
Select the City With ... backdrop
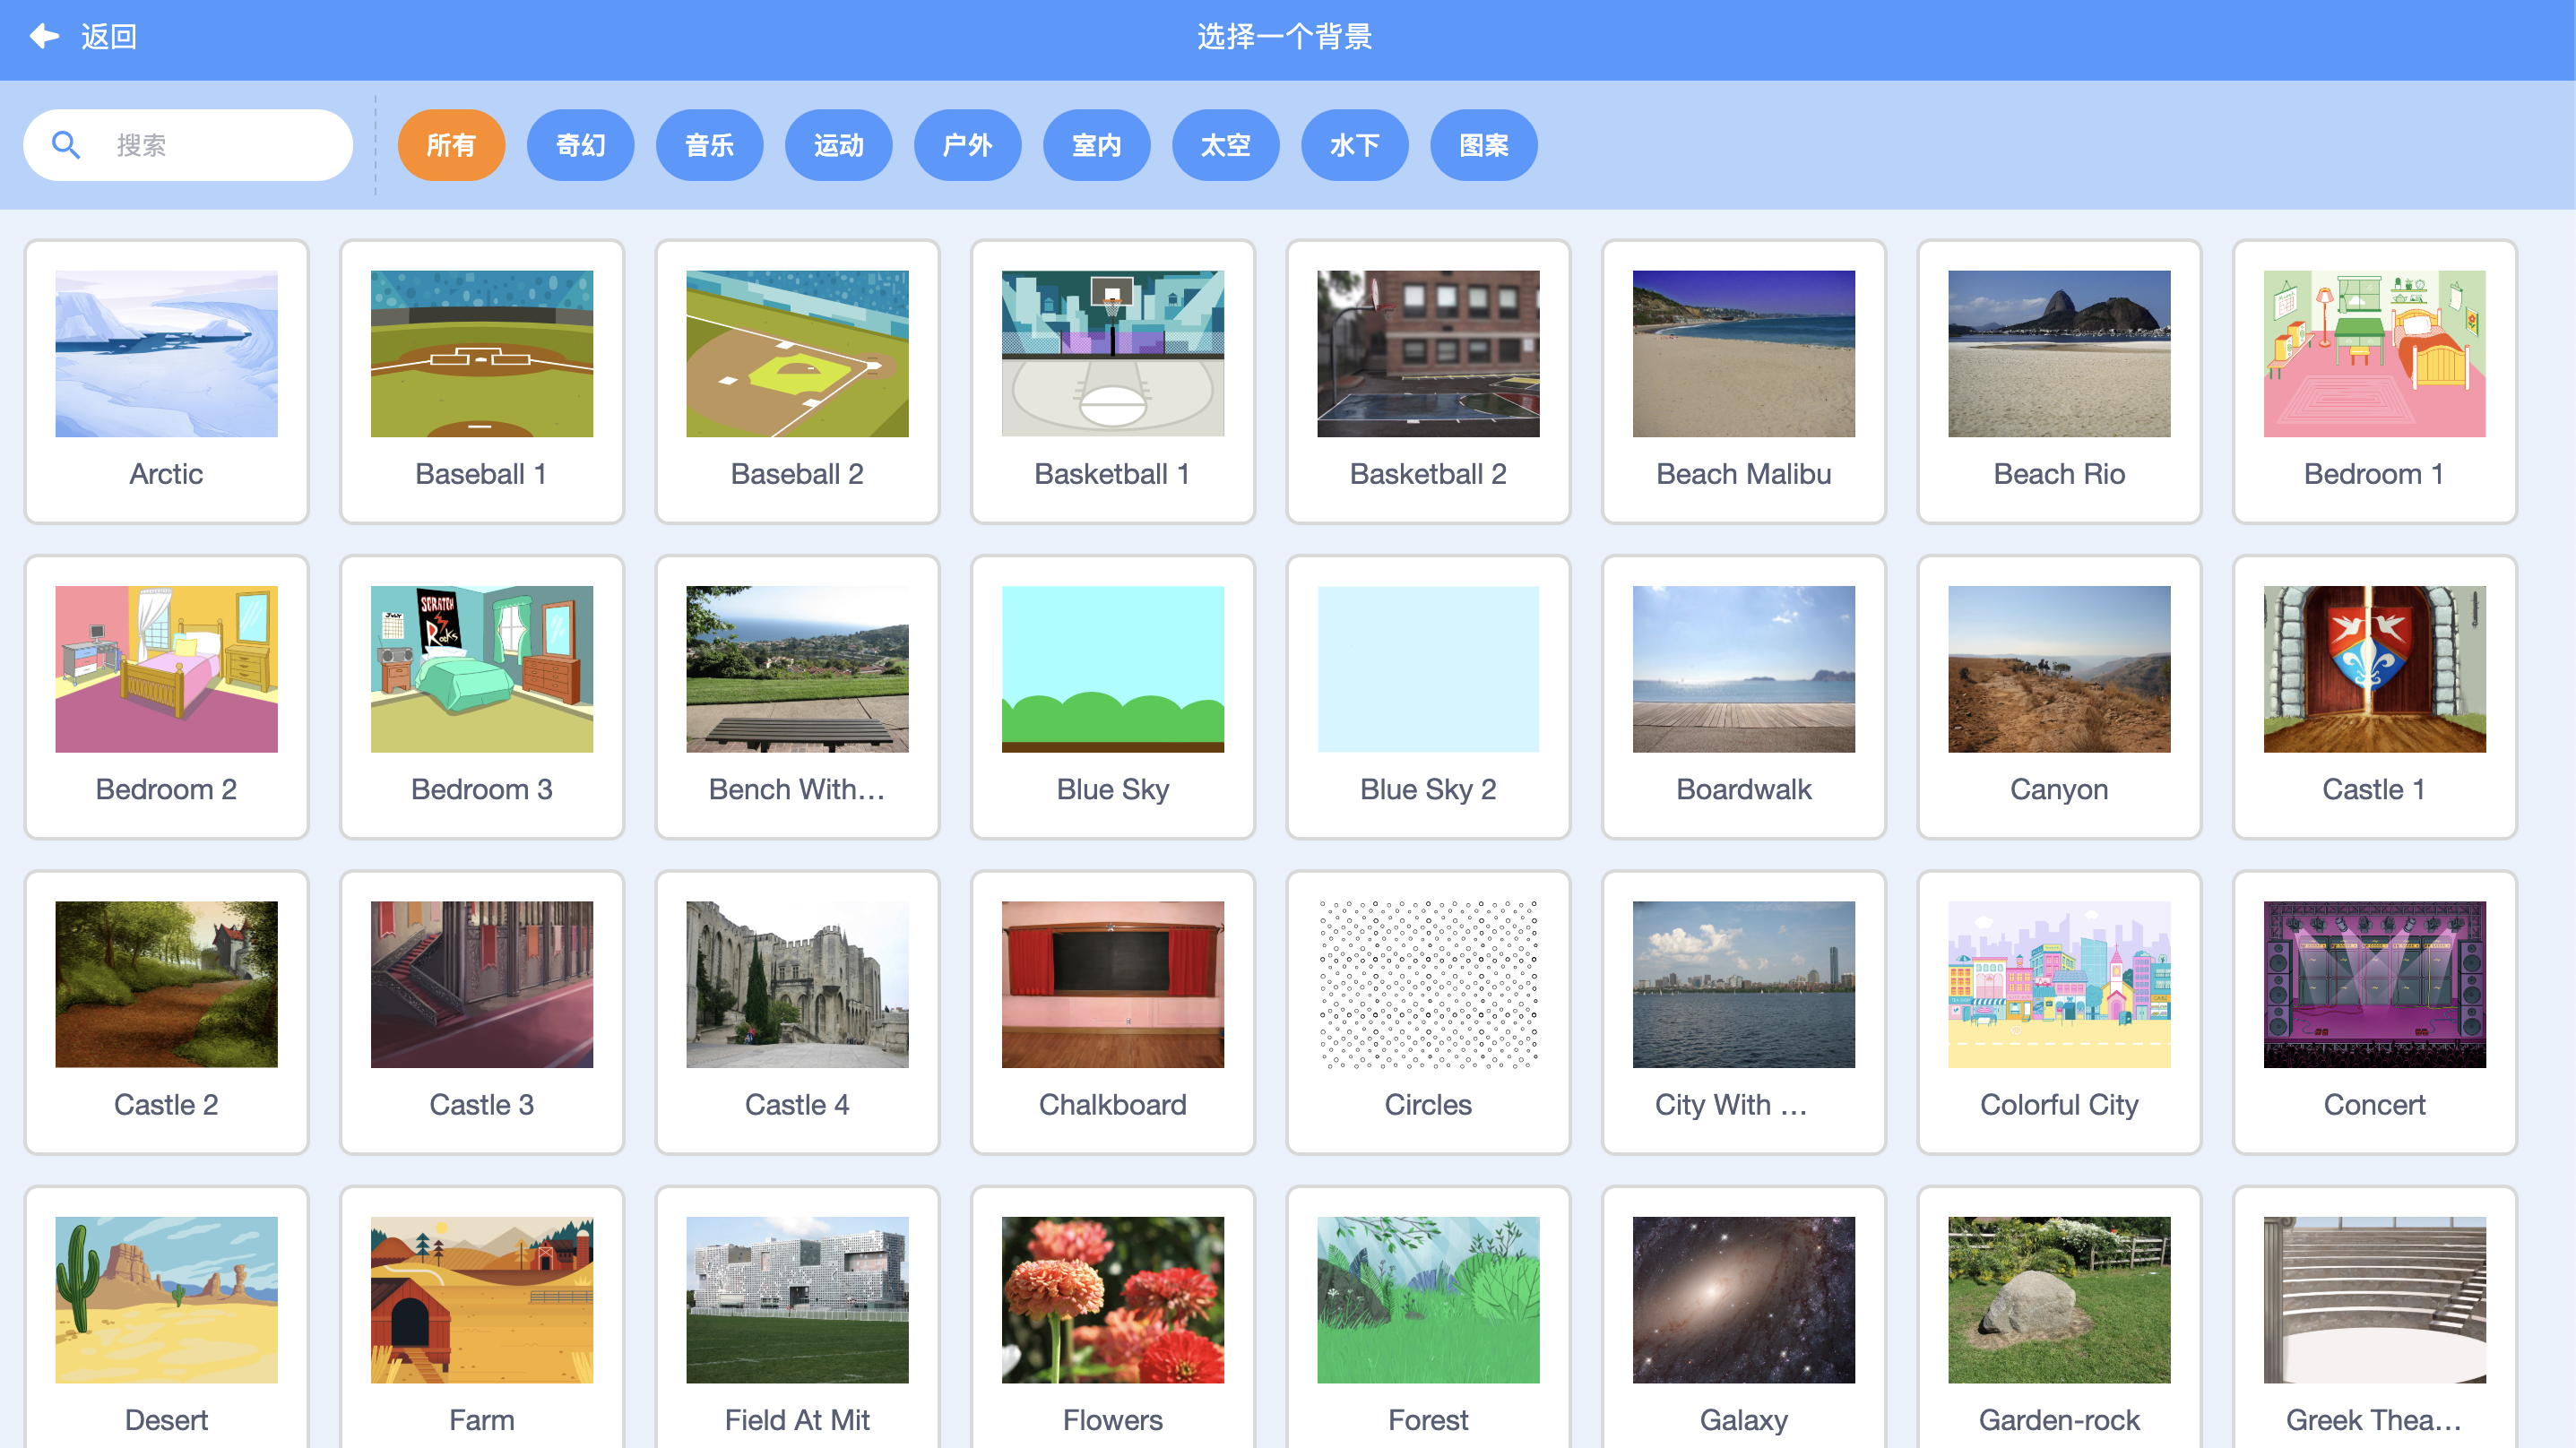pos(1744,1012)
